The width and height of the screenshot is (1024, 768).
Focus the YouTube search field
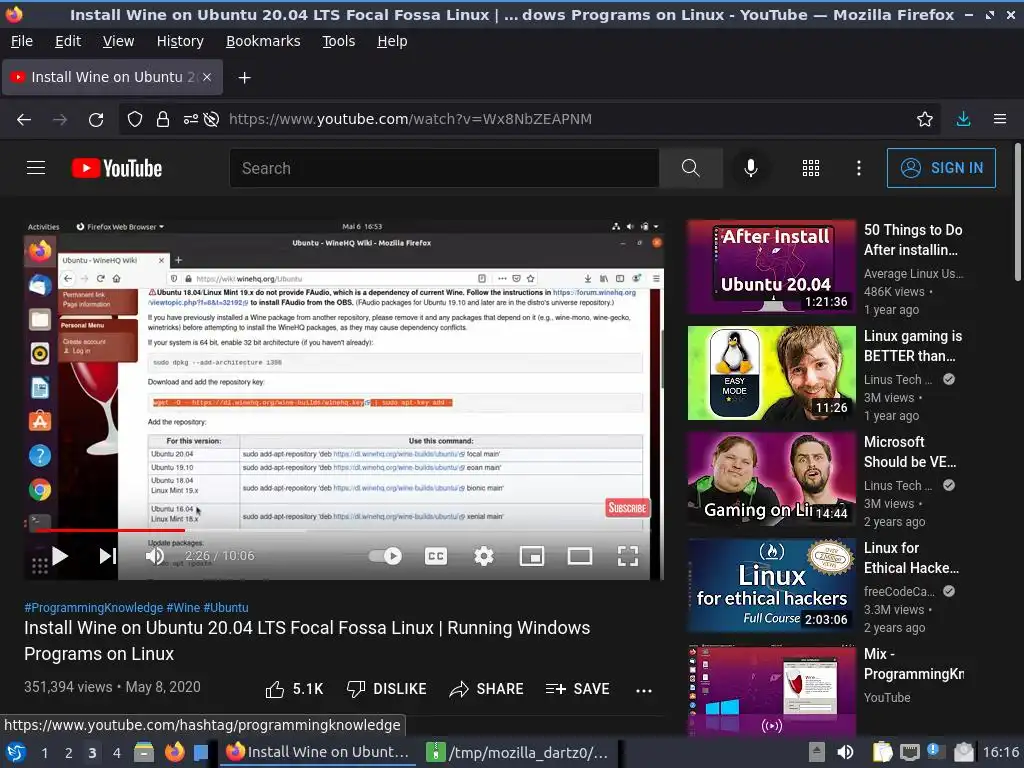pyautogui.click(x=444, y=168)
